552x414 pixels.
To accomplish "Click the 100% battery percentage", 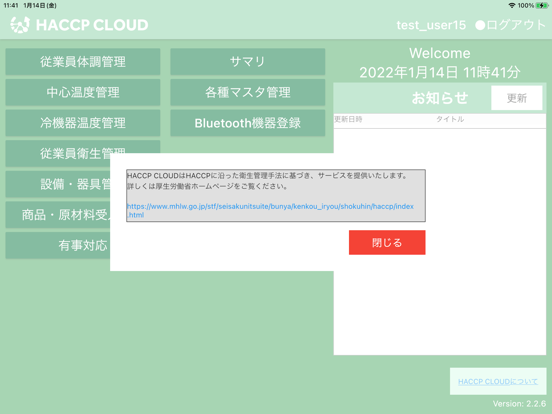I will (526, 5).
